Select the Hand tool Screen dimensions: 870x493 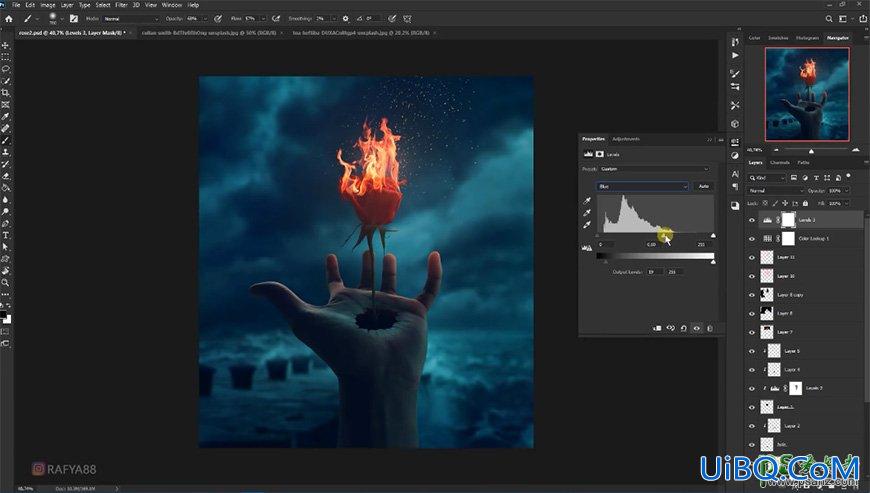pyautogui.click(x=6, y=271)
